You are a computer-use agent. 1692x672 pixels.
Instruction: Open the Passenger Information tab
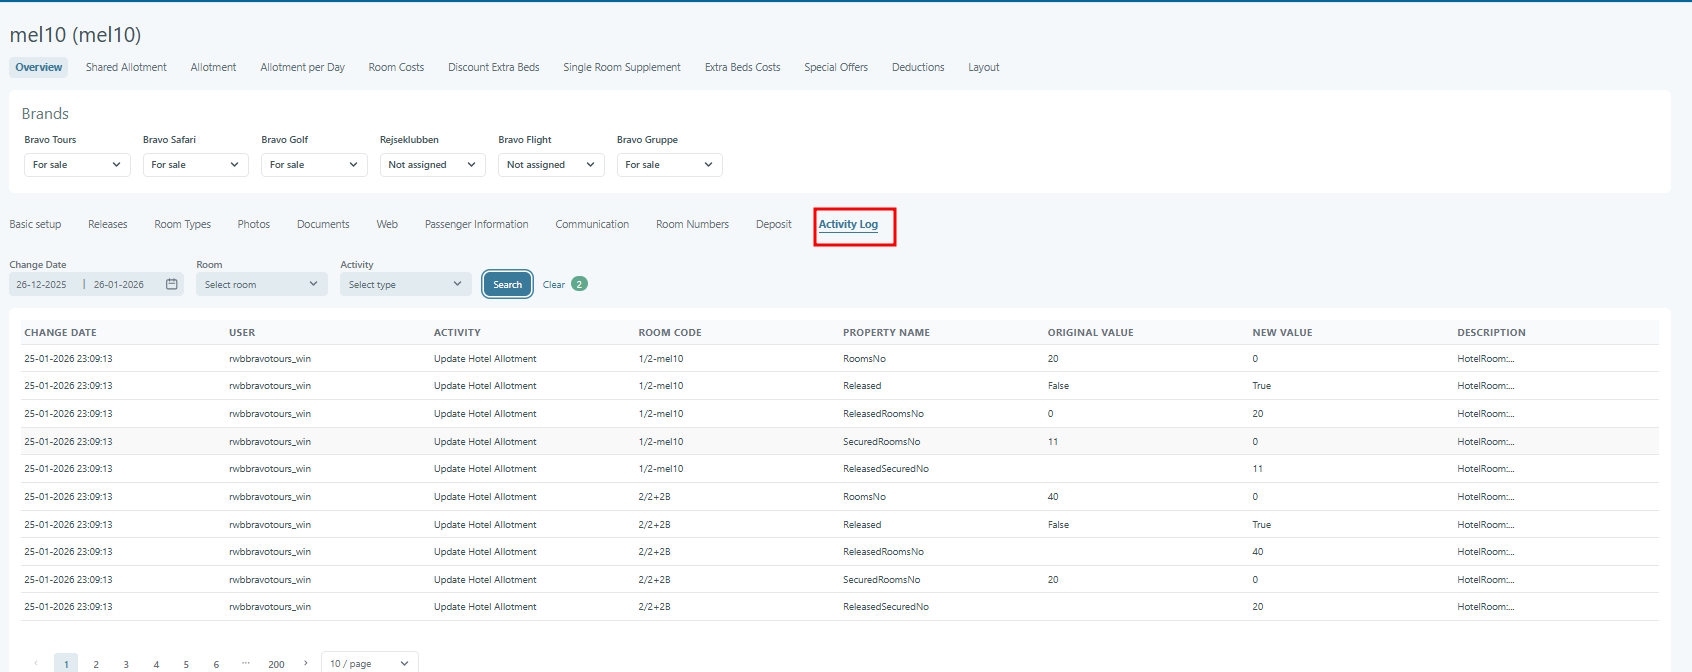pos(476,225)
